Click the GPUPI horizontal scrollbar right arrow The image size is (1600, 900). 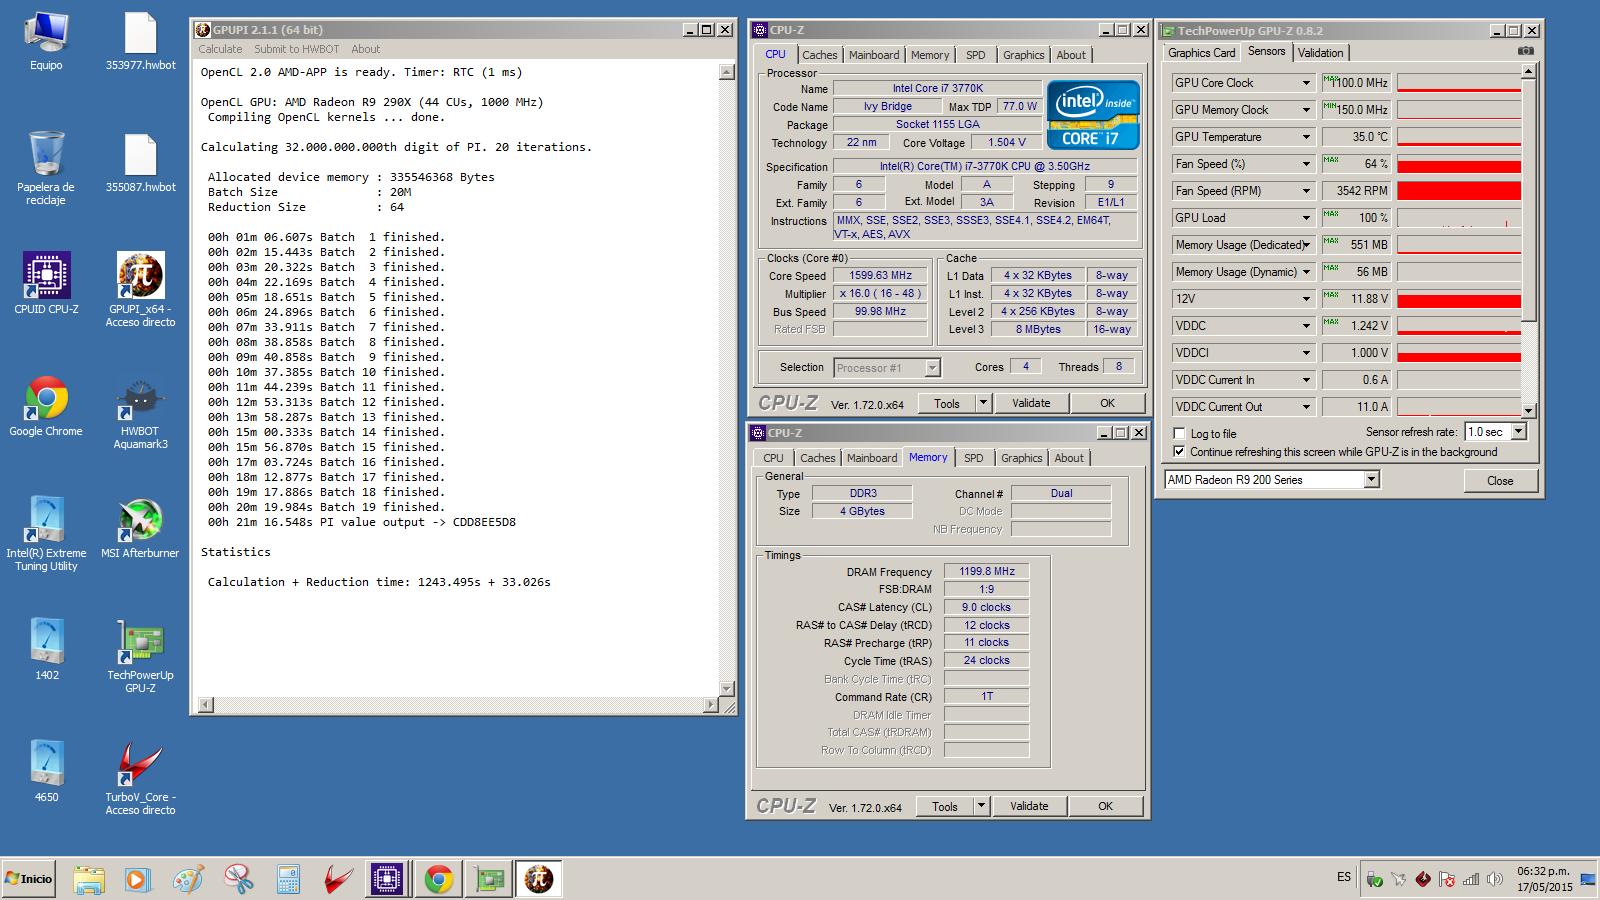coord(711,705)
